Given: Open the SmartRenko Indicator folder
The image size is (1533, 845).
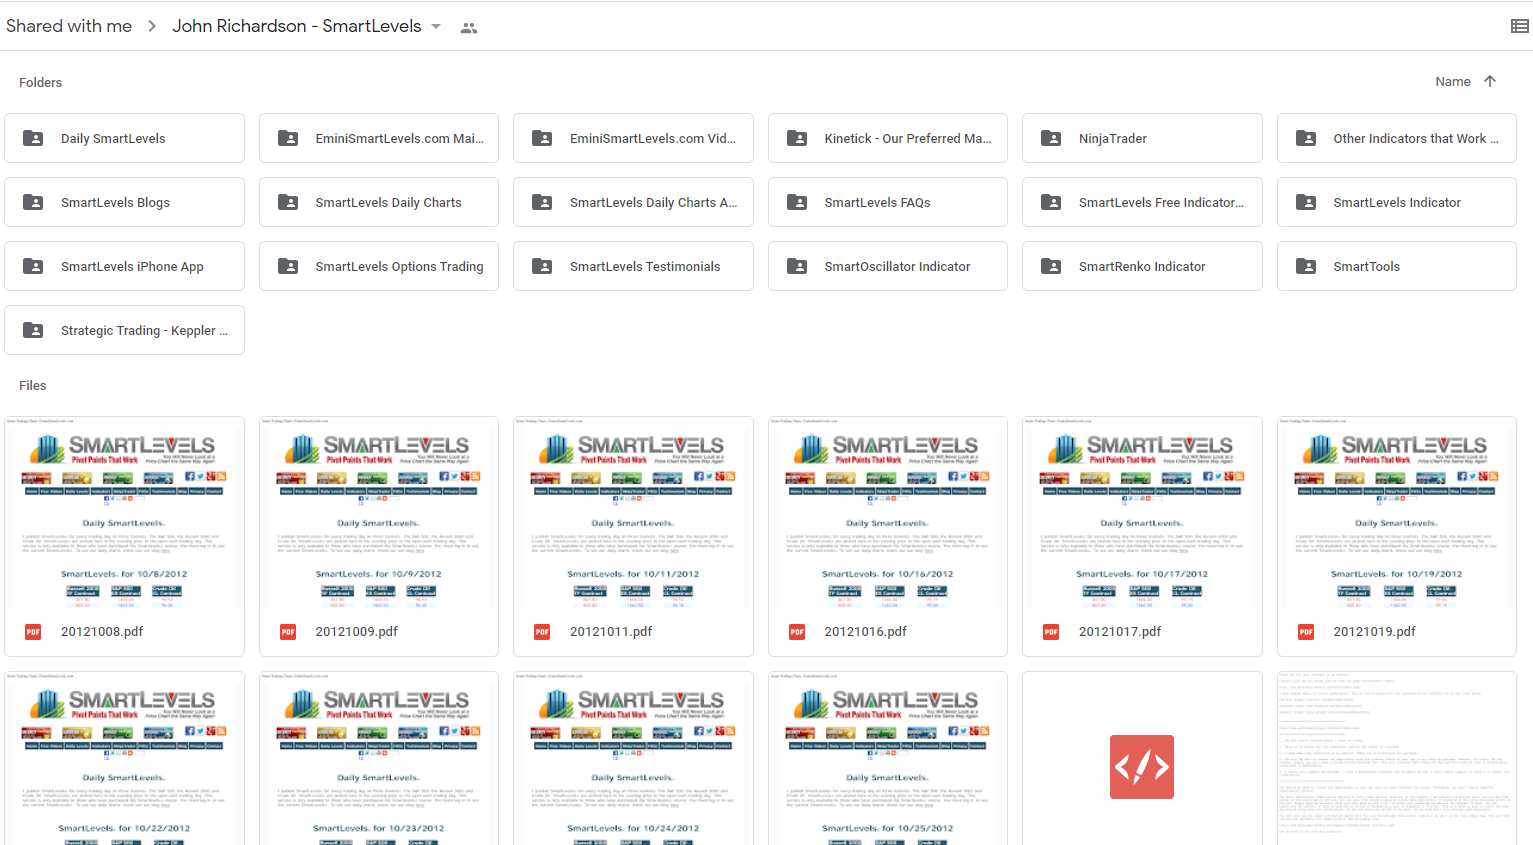Looking at the screenshot, I should click(1142, 266).
